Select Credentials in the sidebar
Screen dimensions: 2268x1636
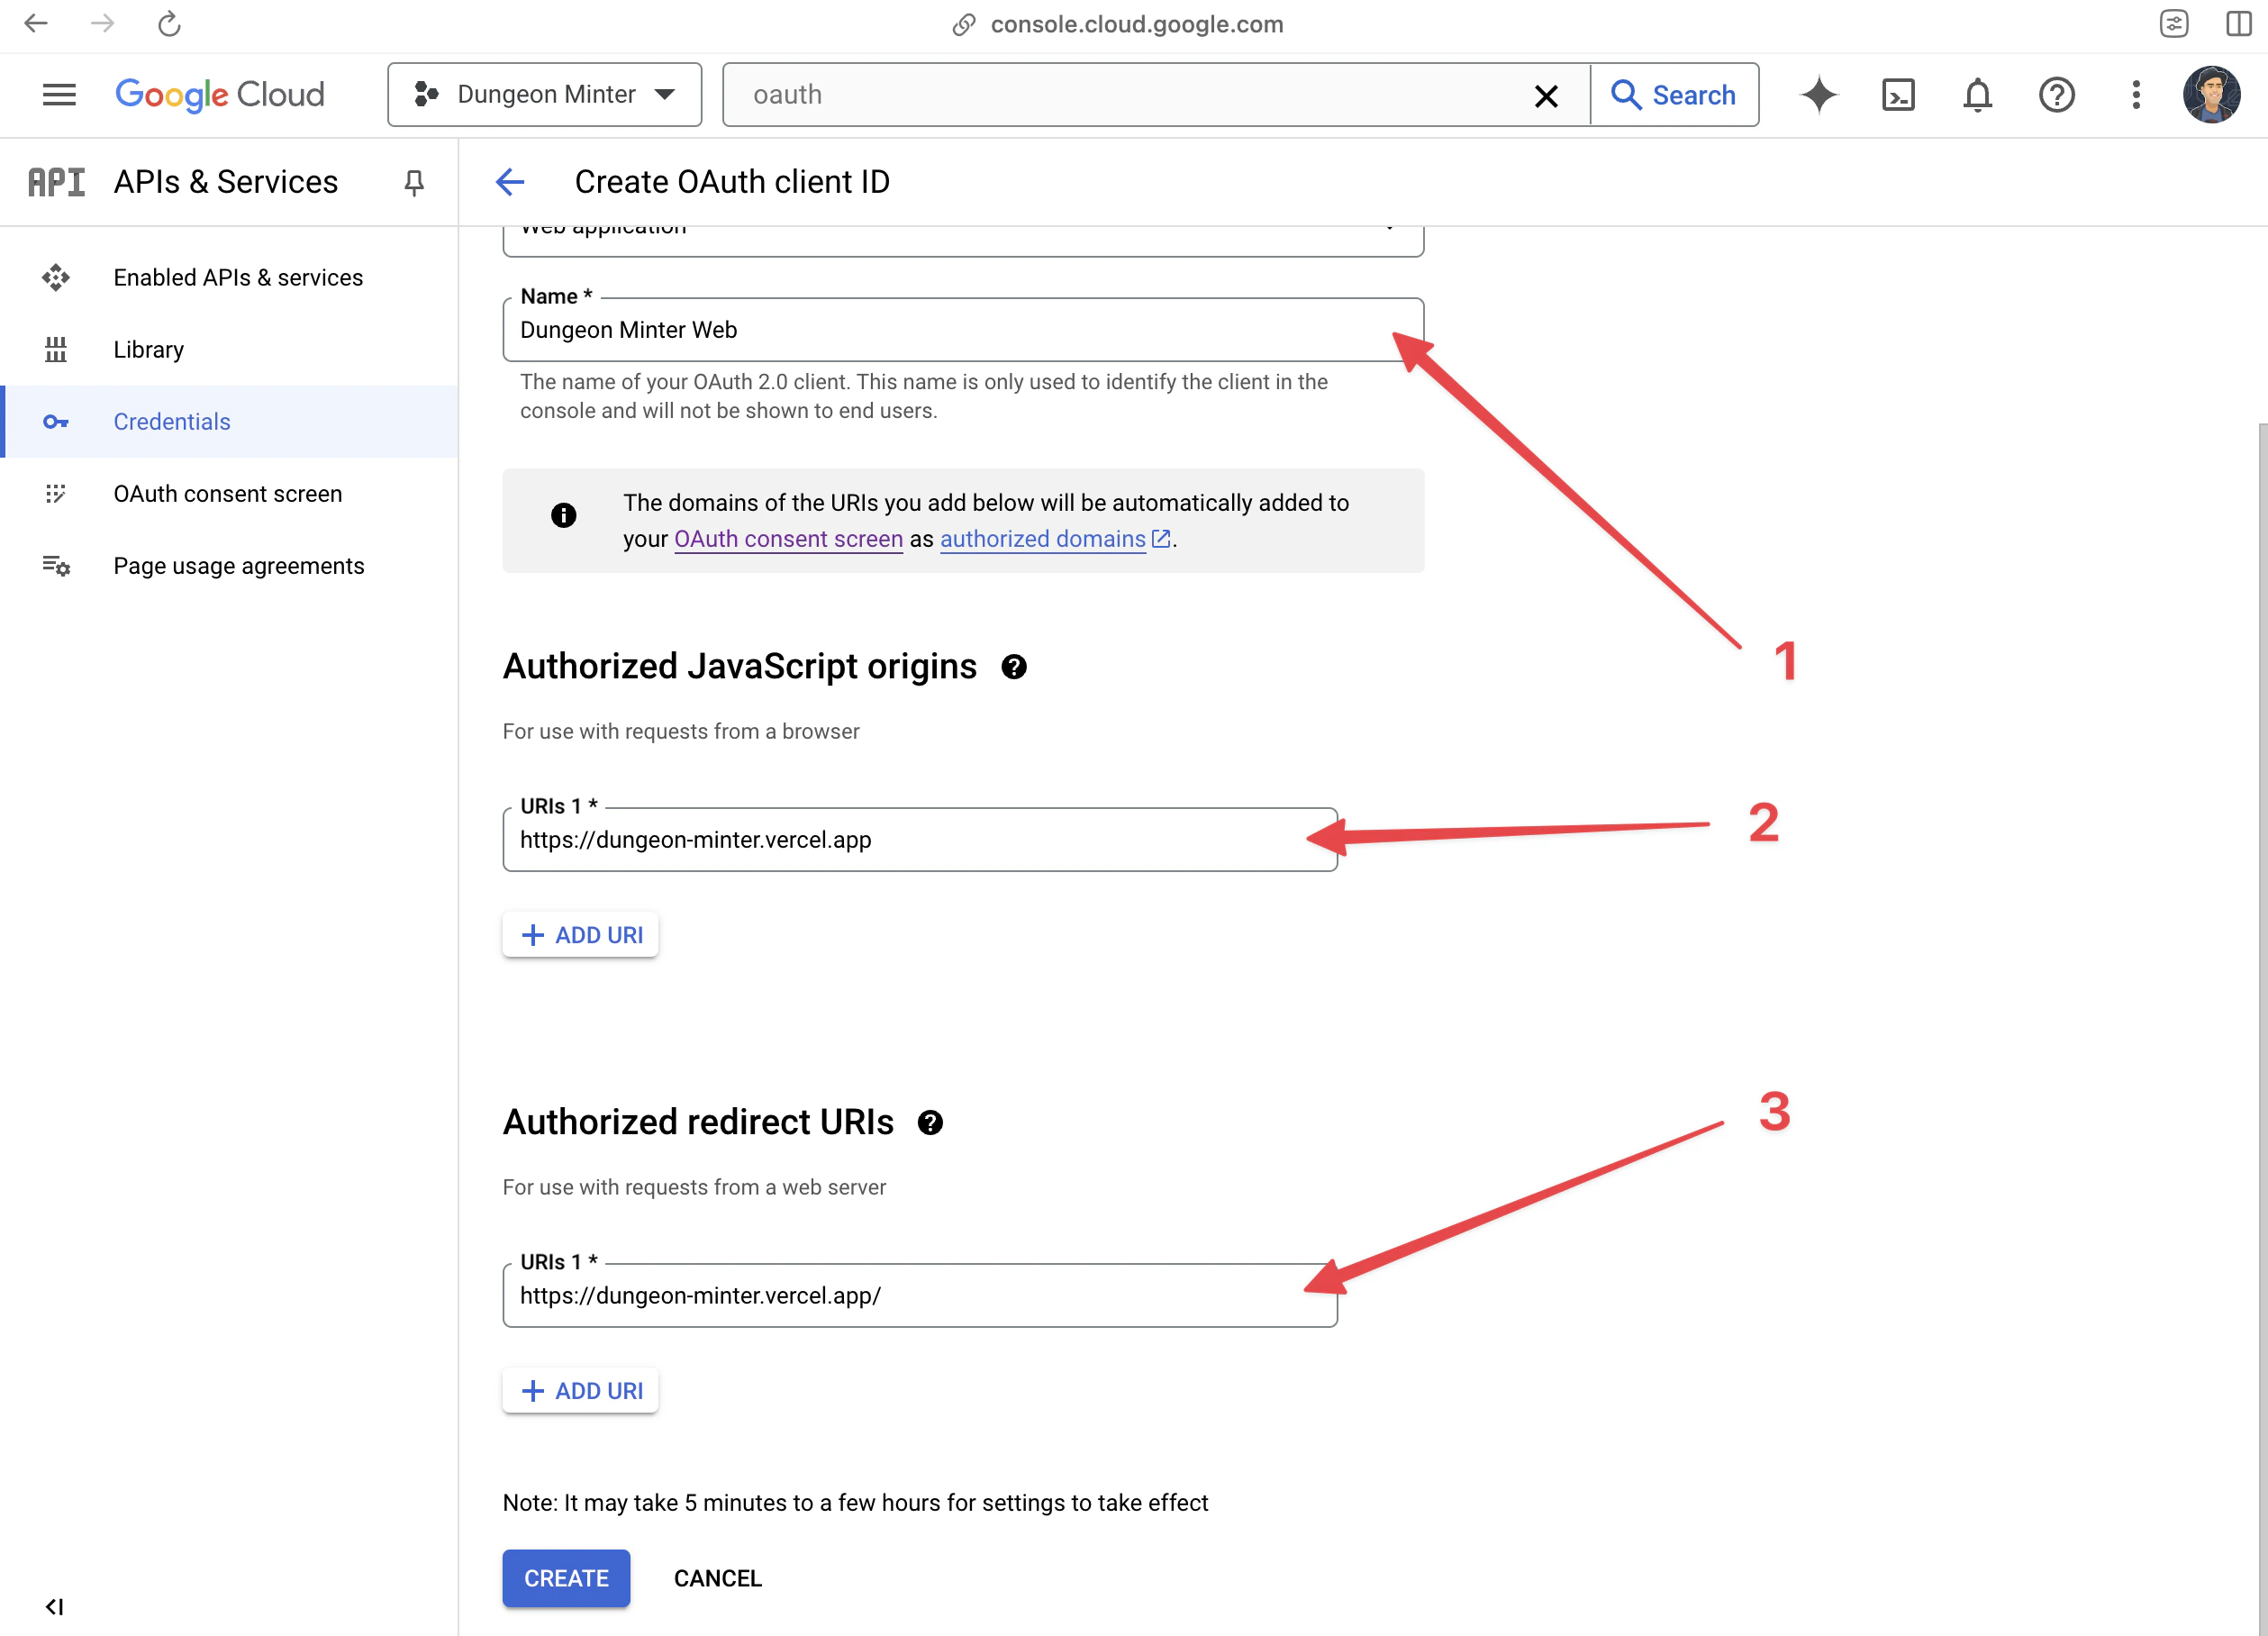pyautogui.click(x=171, y=421)
